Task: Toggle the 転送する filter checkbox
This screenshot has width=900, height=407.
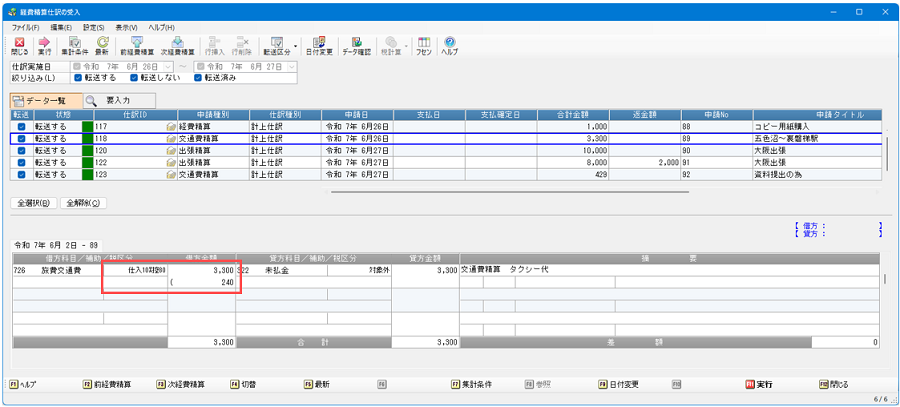Action: click(x=78, y=78)
